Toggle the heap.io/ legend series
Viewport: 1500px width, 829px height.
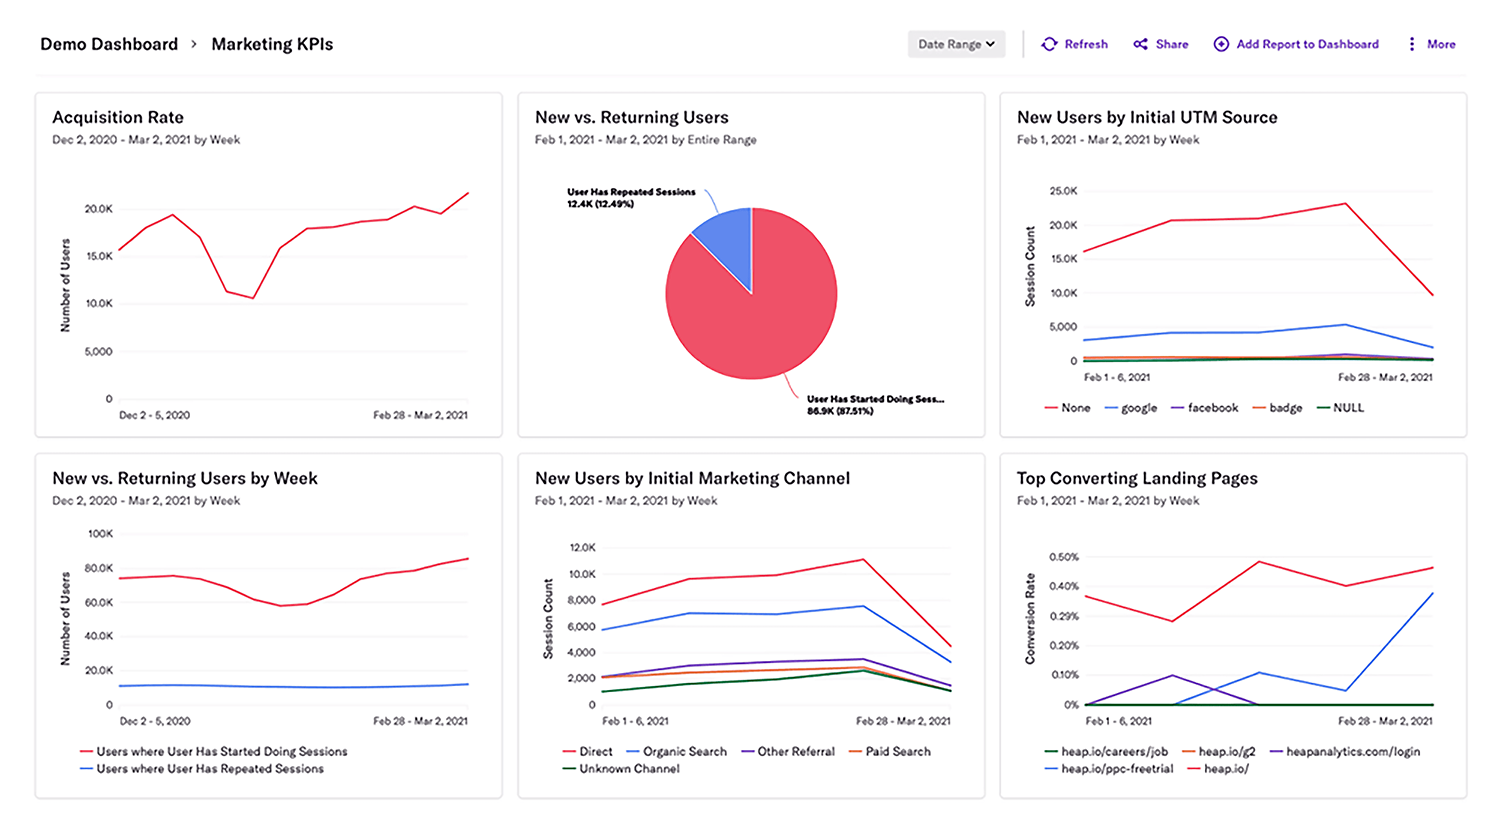[x=1217, y=769]
